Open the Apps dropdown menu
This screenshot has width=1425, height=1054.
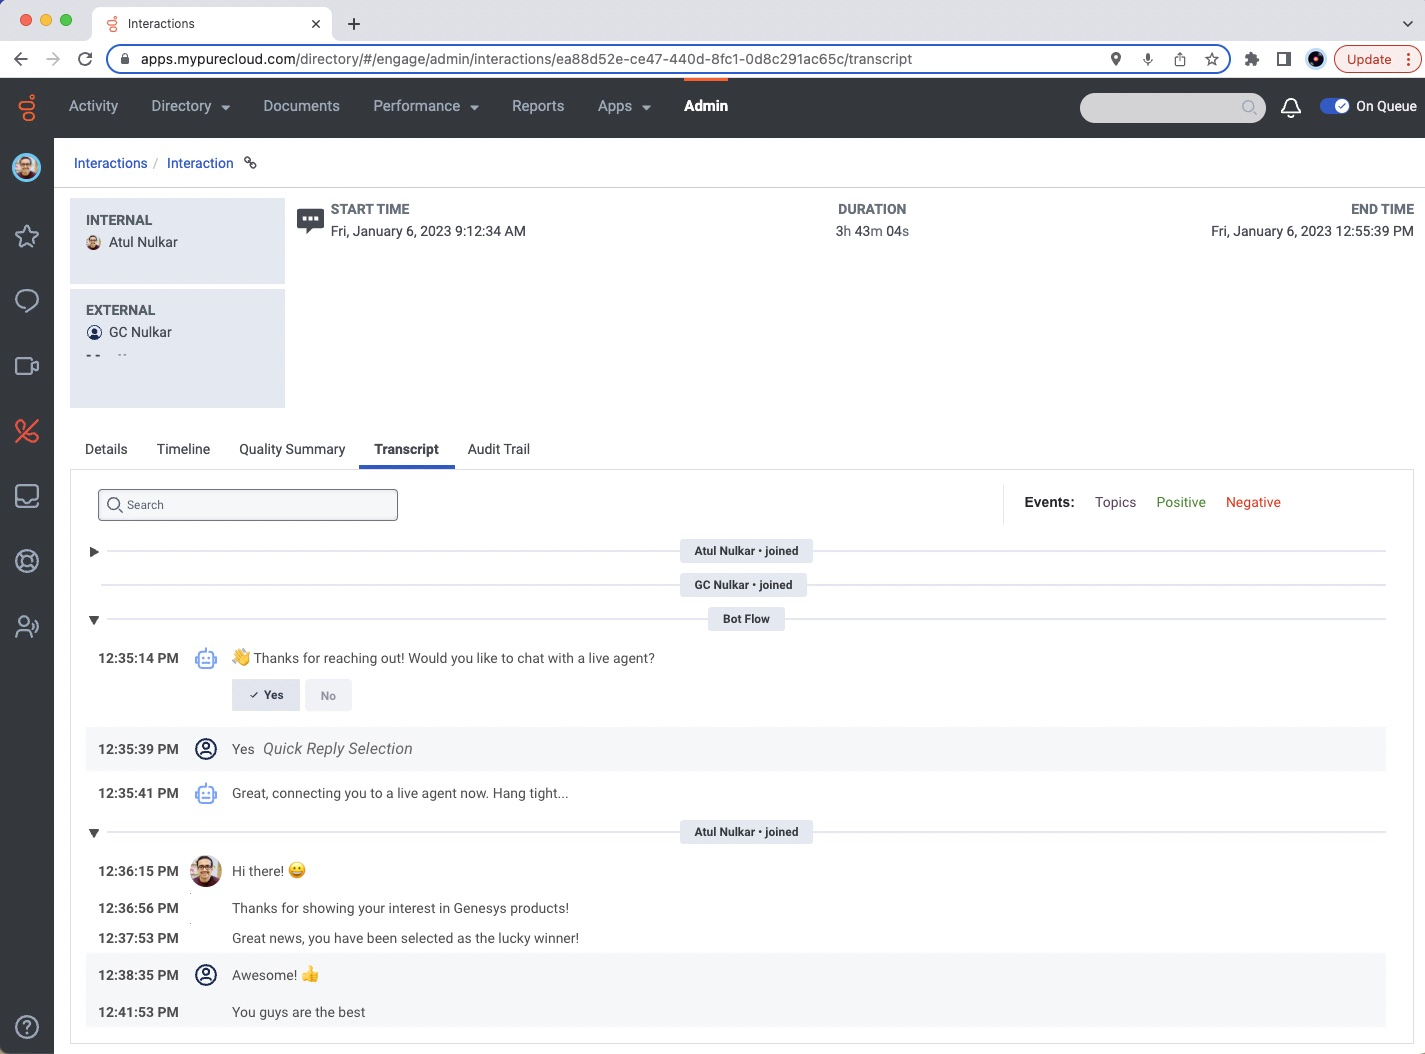[x=624, y=106]
